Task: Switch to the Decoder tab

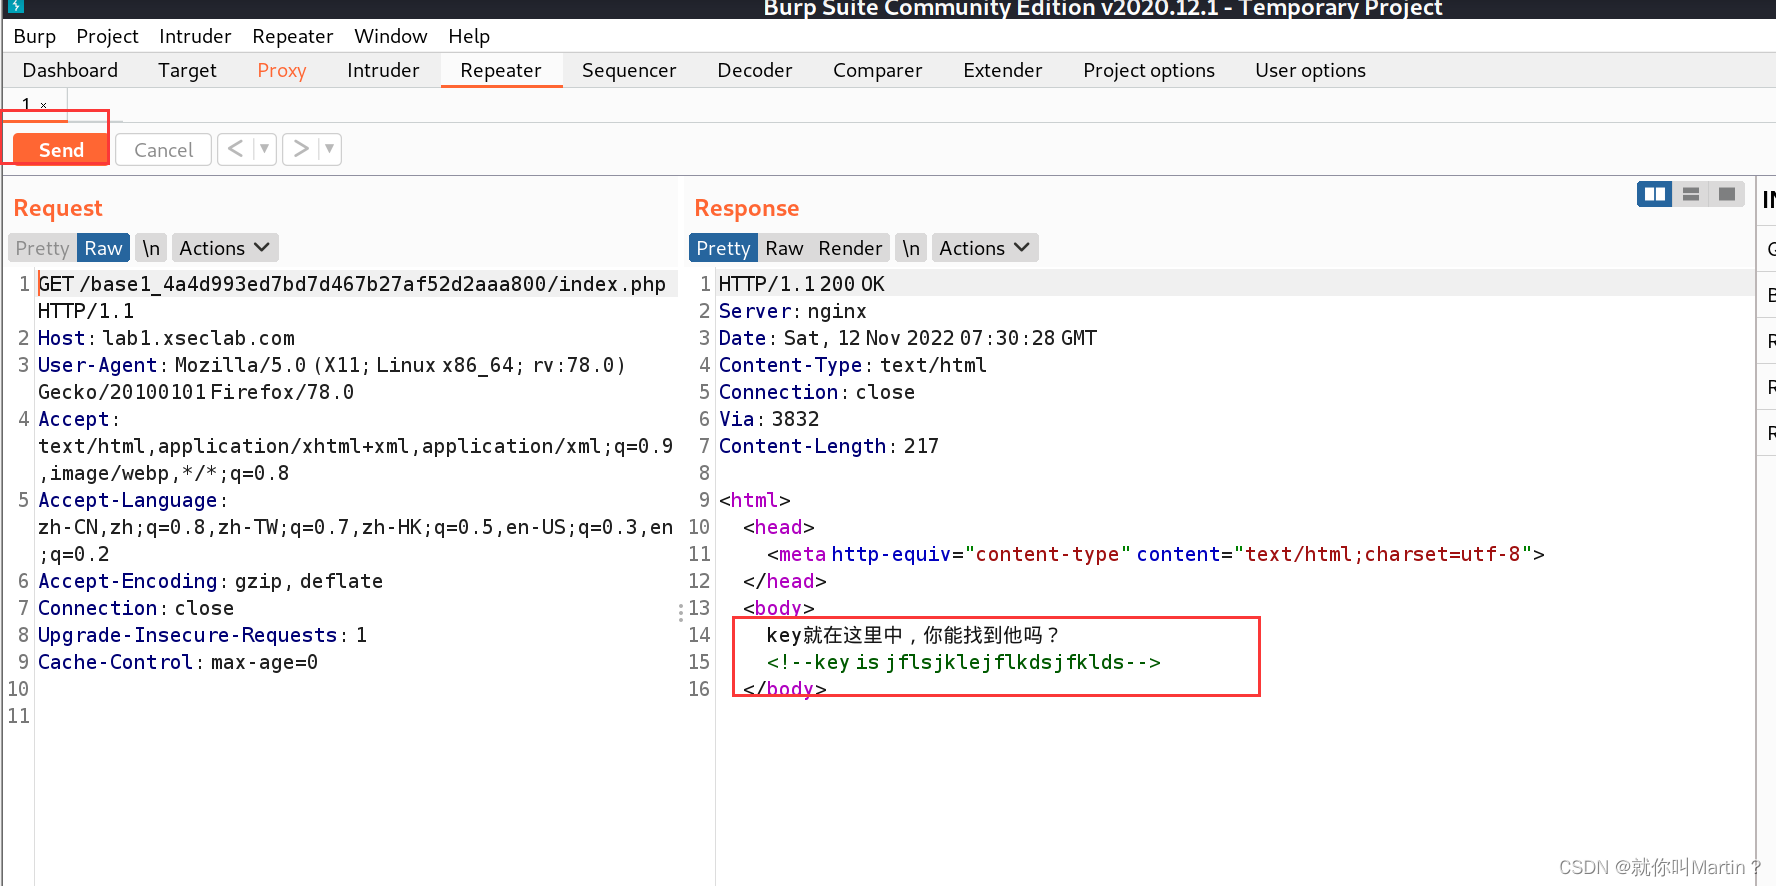Action: [755, 70]
